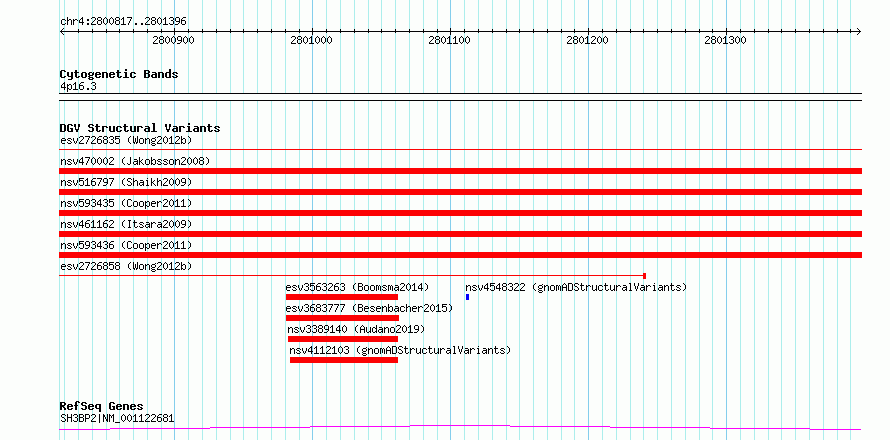Viewport: 890px width, 440px height.
Task: Click variant label nsv3389140 (Audano2019)
Action: point(356,329)
